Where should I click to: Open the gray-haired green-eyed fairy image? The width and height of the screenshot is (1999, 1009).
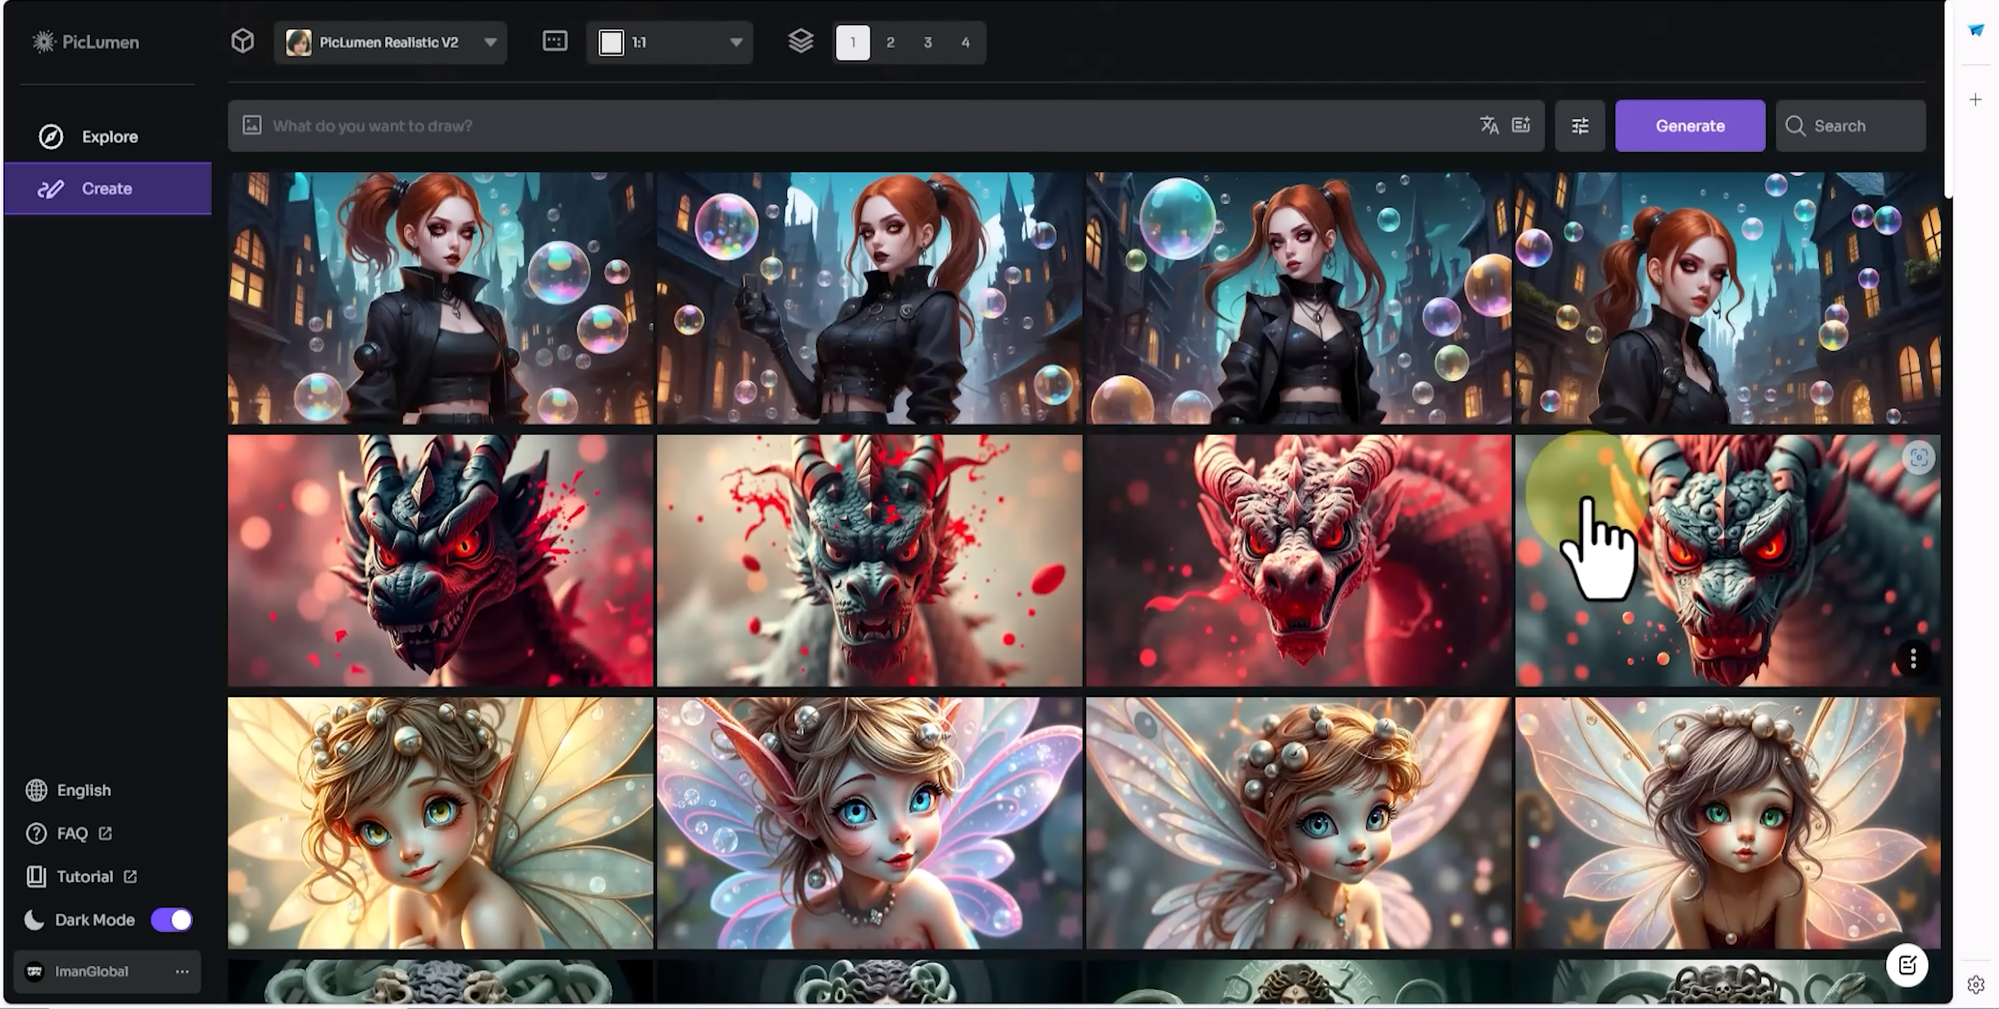pos(1727,822)
